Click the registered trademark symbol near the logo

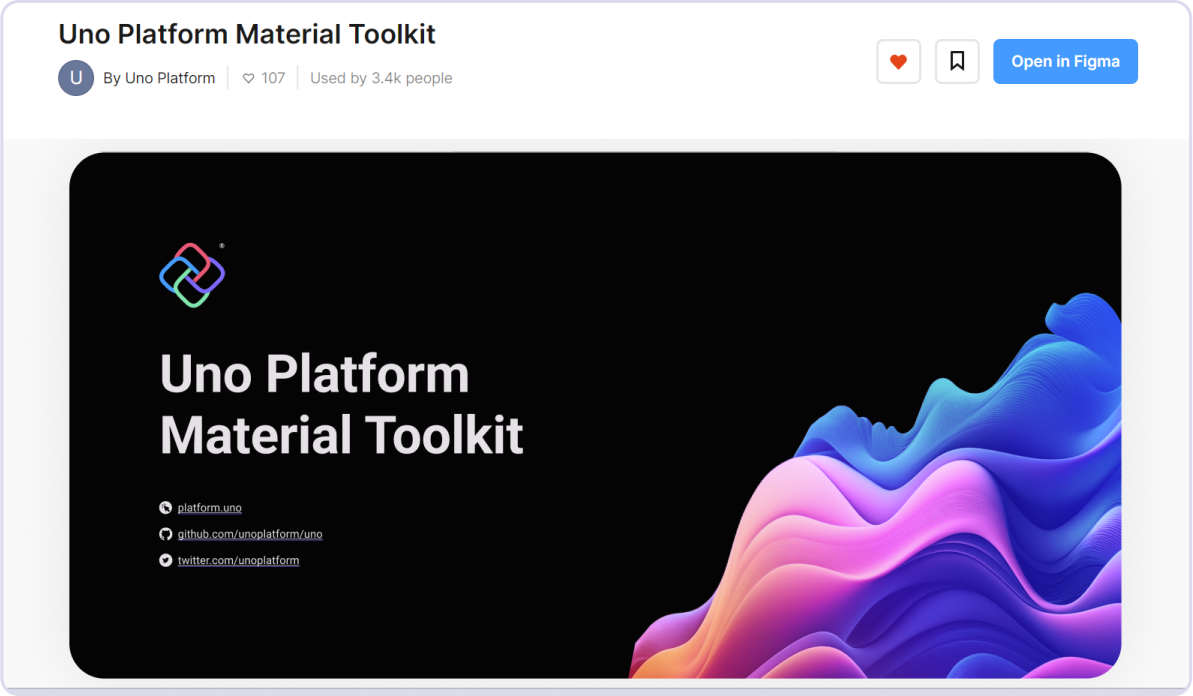(x=224, y=244)
